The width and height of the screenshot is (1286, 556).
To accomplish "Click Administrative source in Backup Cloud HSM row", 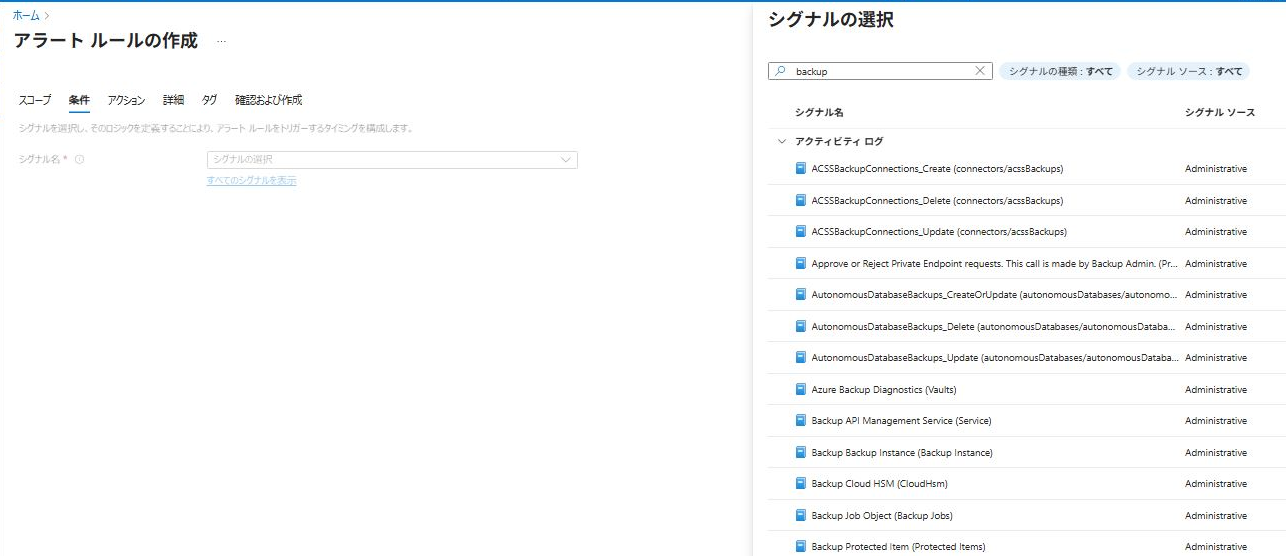I will pyautogui.click(x=1216, y=484).
